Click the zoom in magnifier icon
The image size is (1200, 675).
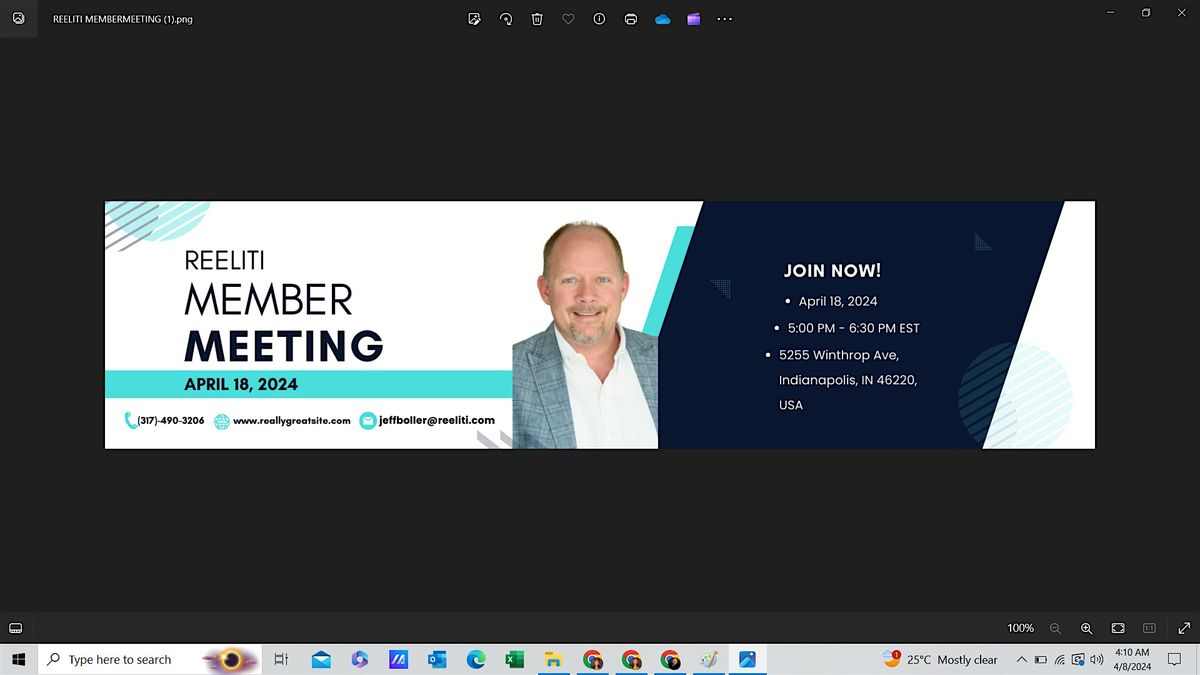click(x=1086, y=628)
